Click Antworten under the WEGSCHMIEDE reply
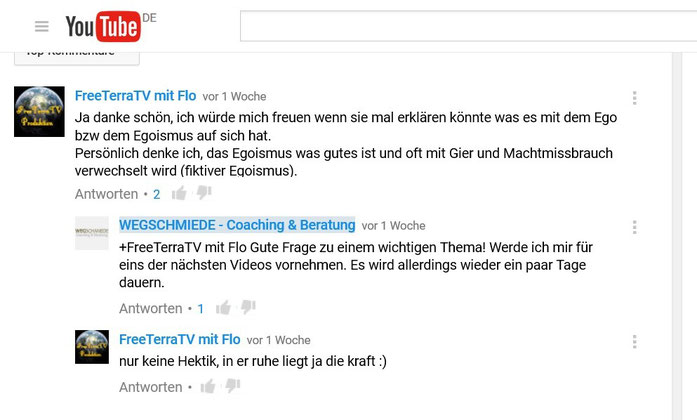The width and height of the screenshot is (697, 420). coord(151,308)
